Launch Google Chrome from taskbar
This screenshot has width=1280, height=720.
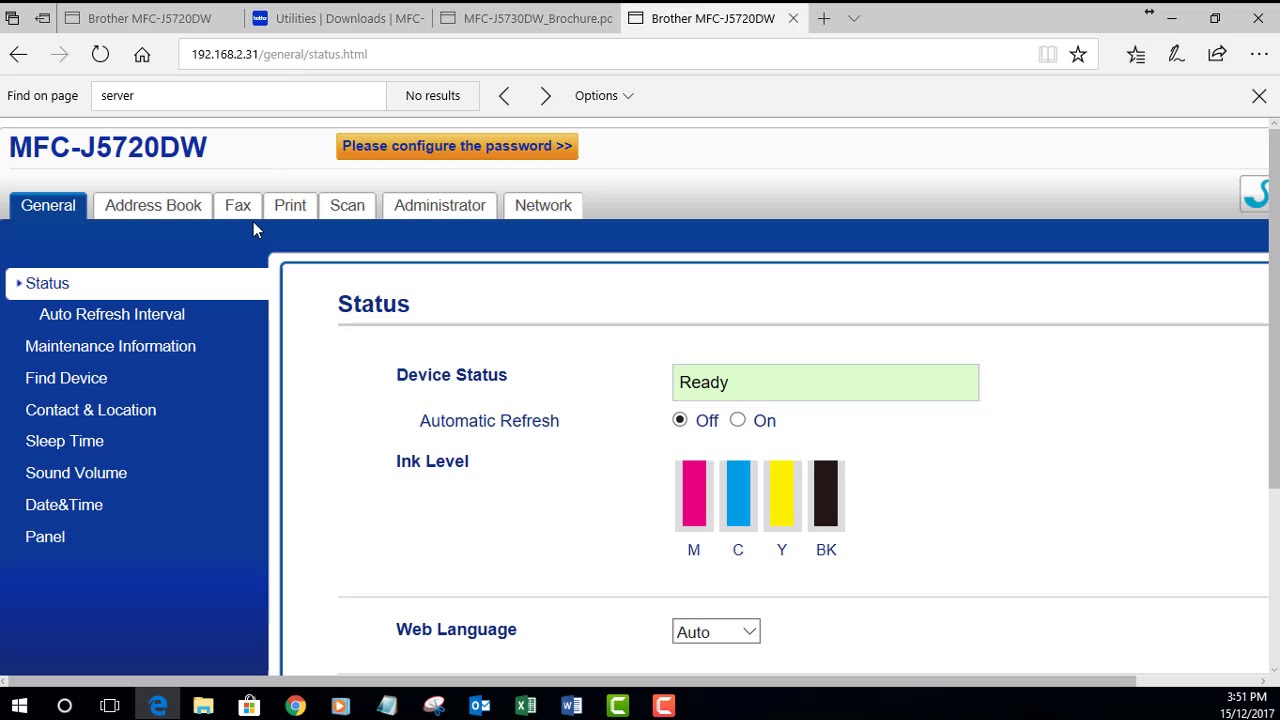pyautogui.click(x=295, y=706)
